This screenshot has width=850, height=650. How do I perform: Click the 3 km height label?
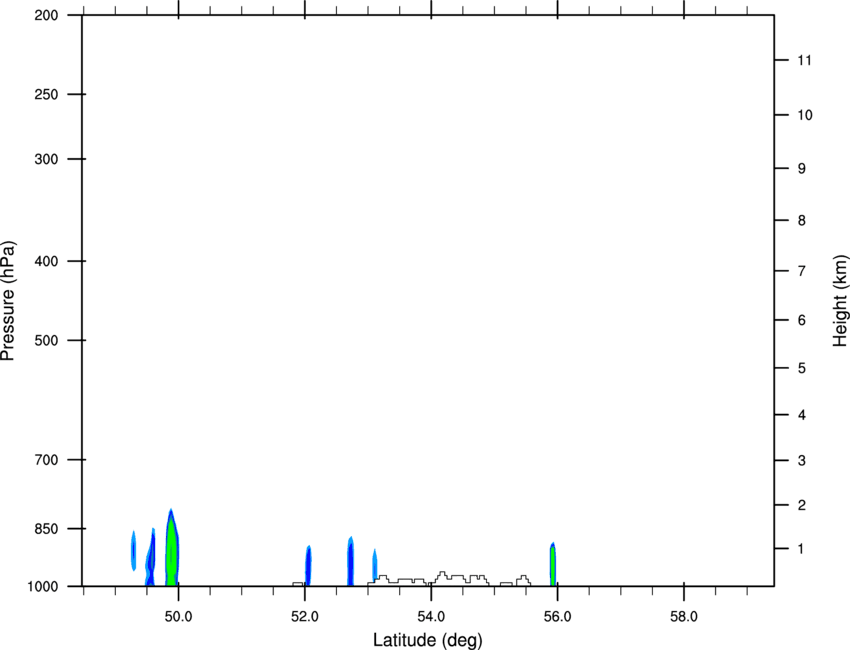tap(802, 461)
